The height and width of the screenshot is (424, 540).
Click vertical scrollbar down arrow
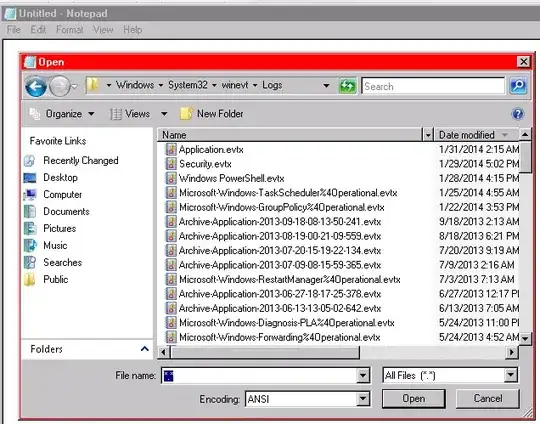coord(525,339)
